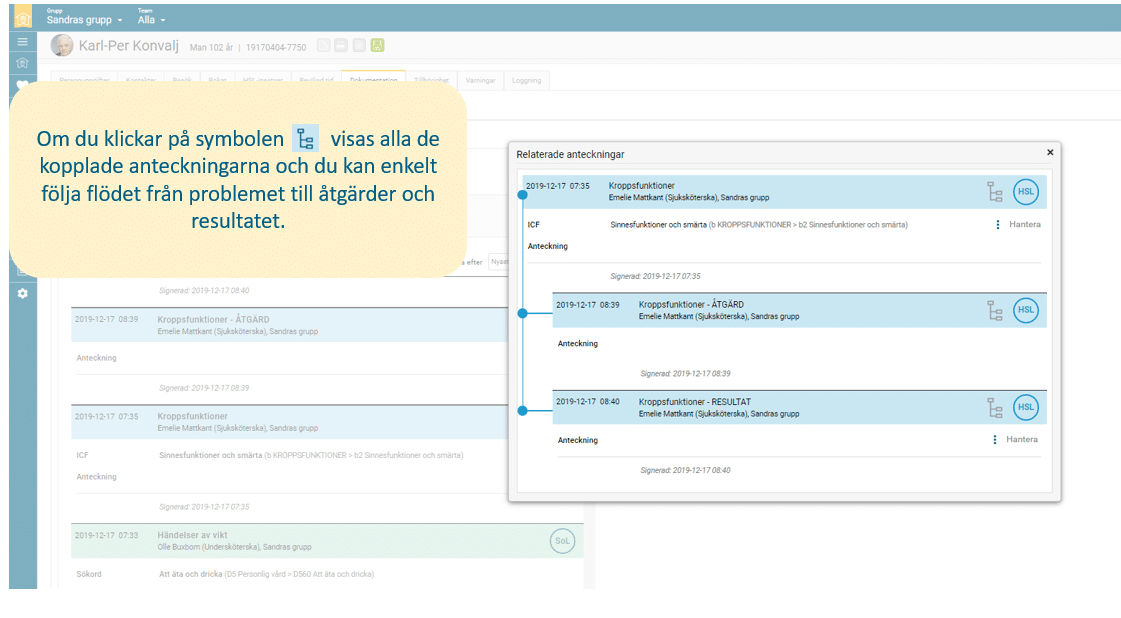Open the hamburger menu in left sidebar

tap(22, 42)
